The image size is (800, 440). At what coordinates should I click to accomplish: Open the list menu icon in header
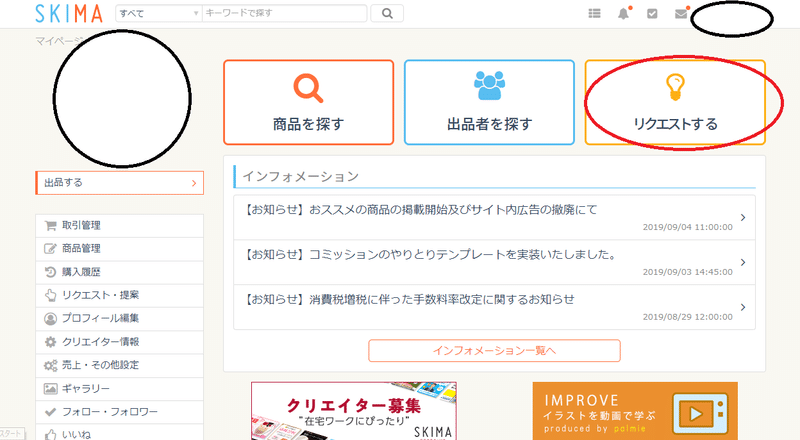pos(594,13)
